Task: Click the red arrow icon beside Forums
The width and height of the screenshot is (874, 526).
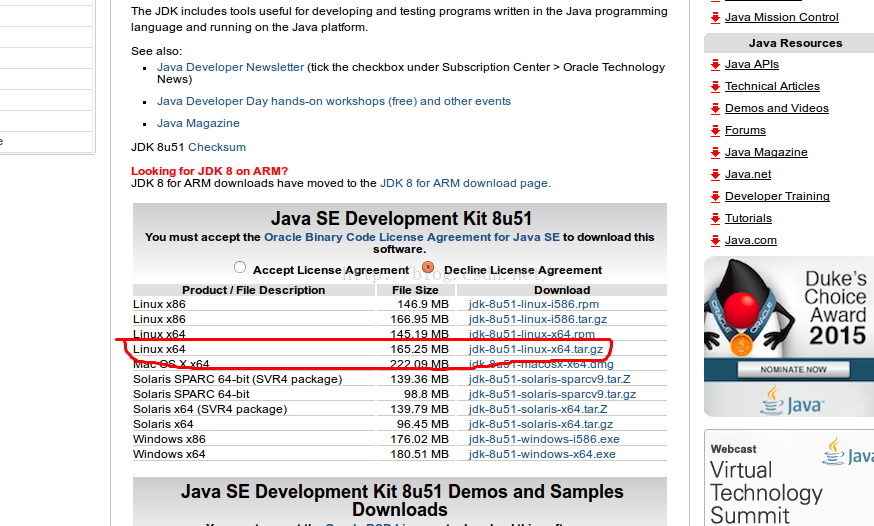Action: 715,130
